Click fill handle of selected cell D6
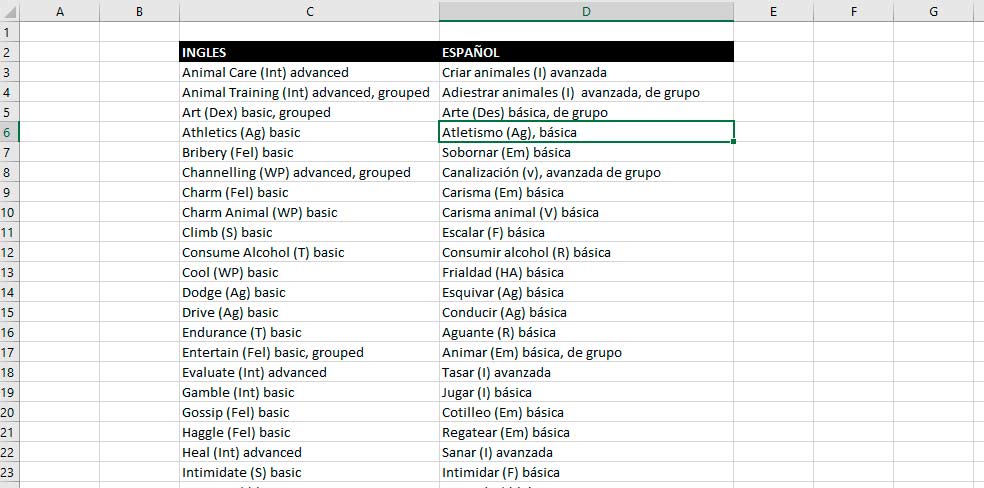The height and width of the screenshot is (488, 984). coord(734,142)
